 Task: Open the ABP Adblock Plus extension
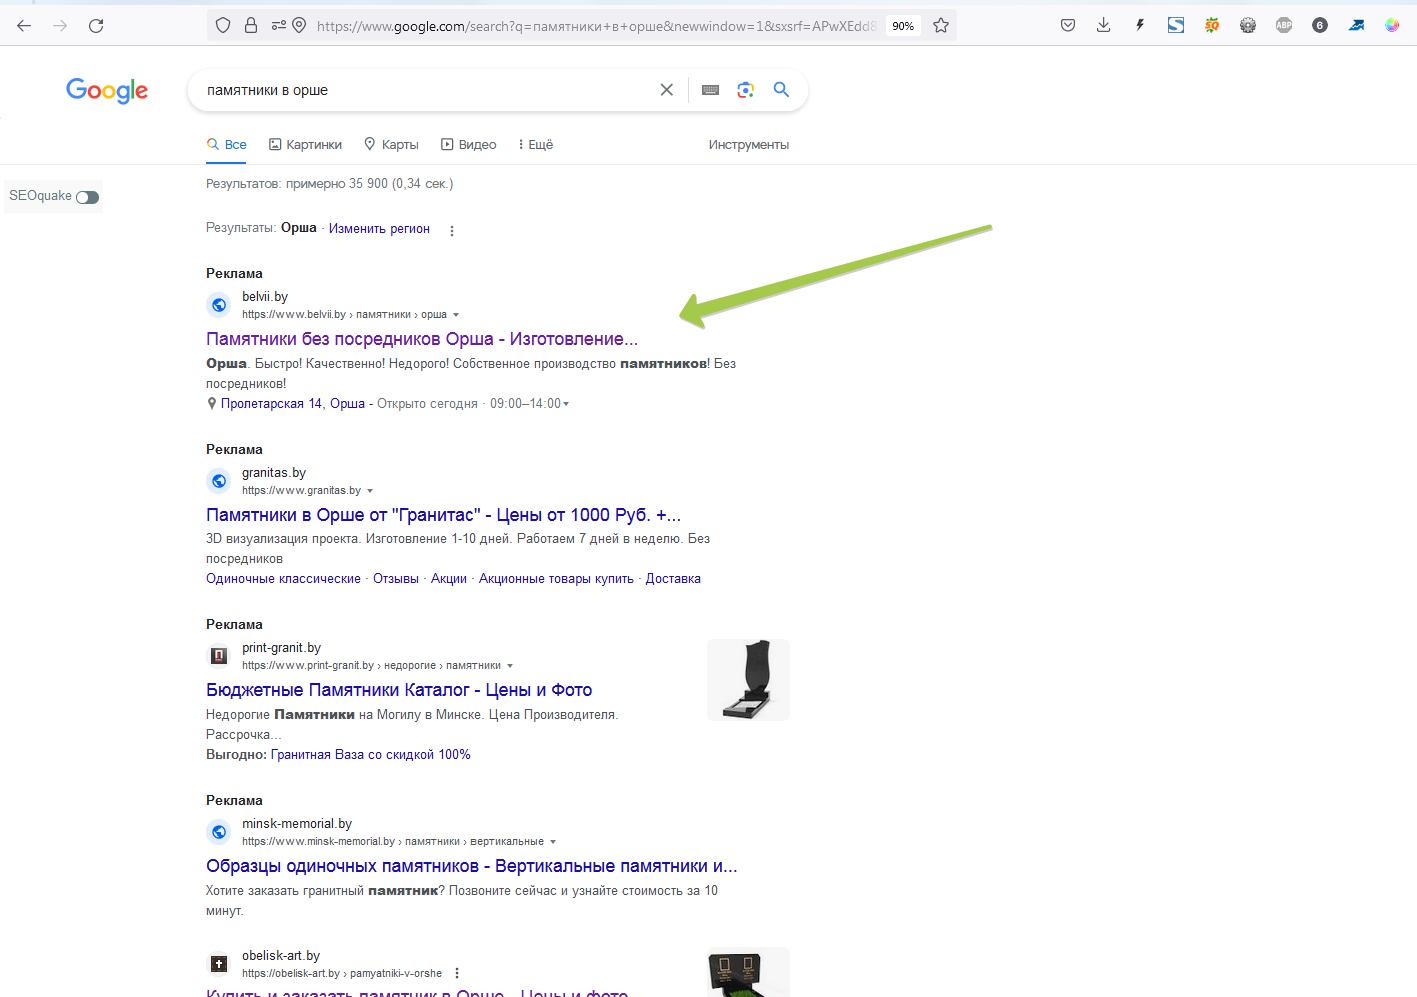tap(1284, 26)
